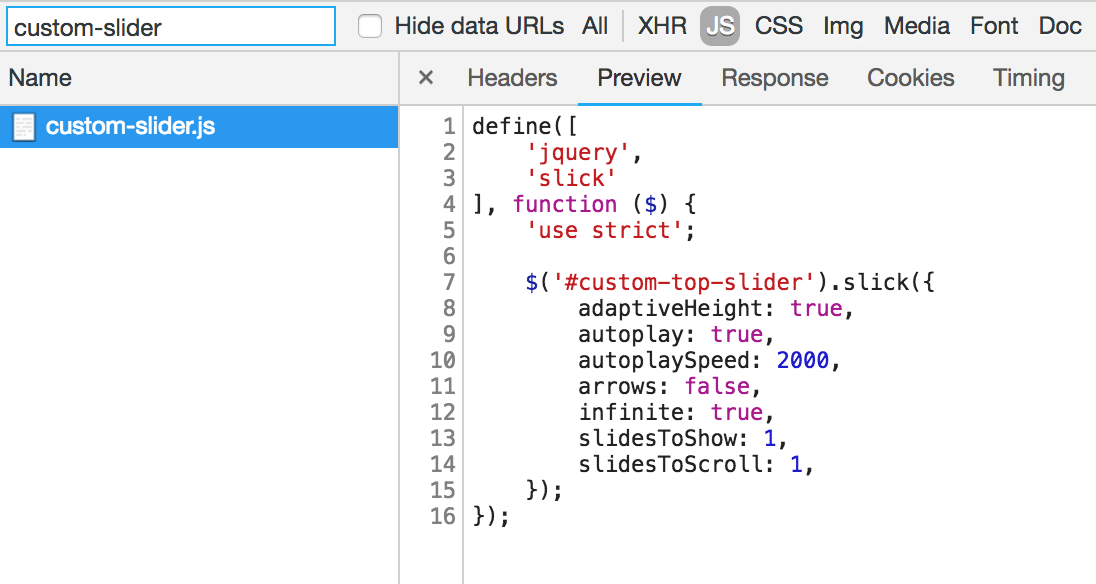Image resolution: width=1096 pixels, height=584 pixels.
Task: Click 'slick' dependency string in preview
Action: click(571, 178)
